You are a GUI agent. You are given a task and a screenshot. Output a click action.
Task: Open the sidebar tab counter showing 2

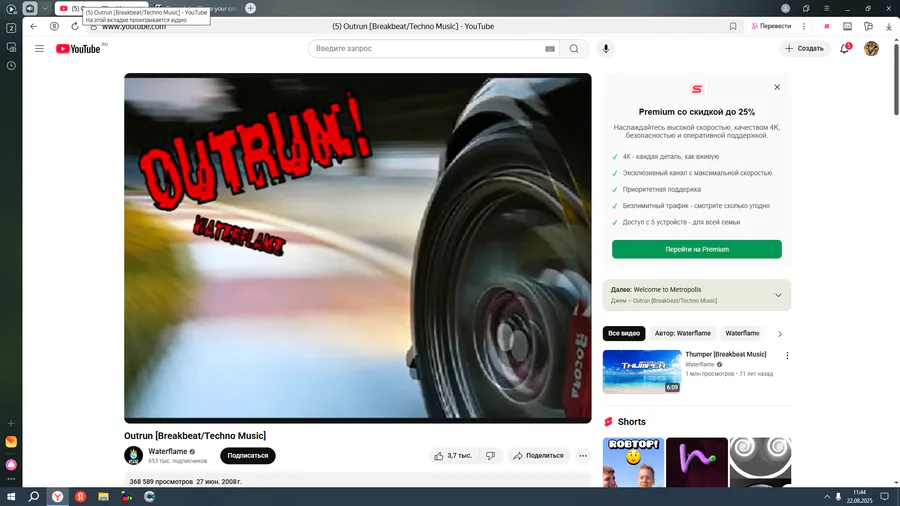11,28
